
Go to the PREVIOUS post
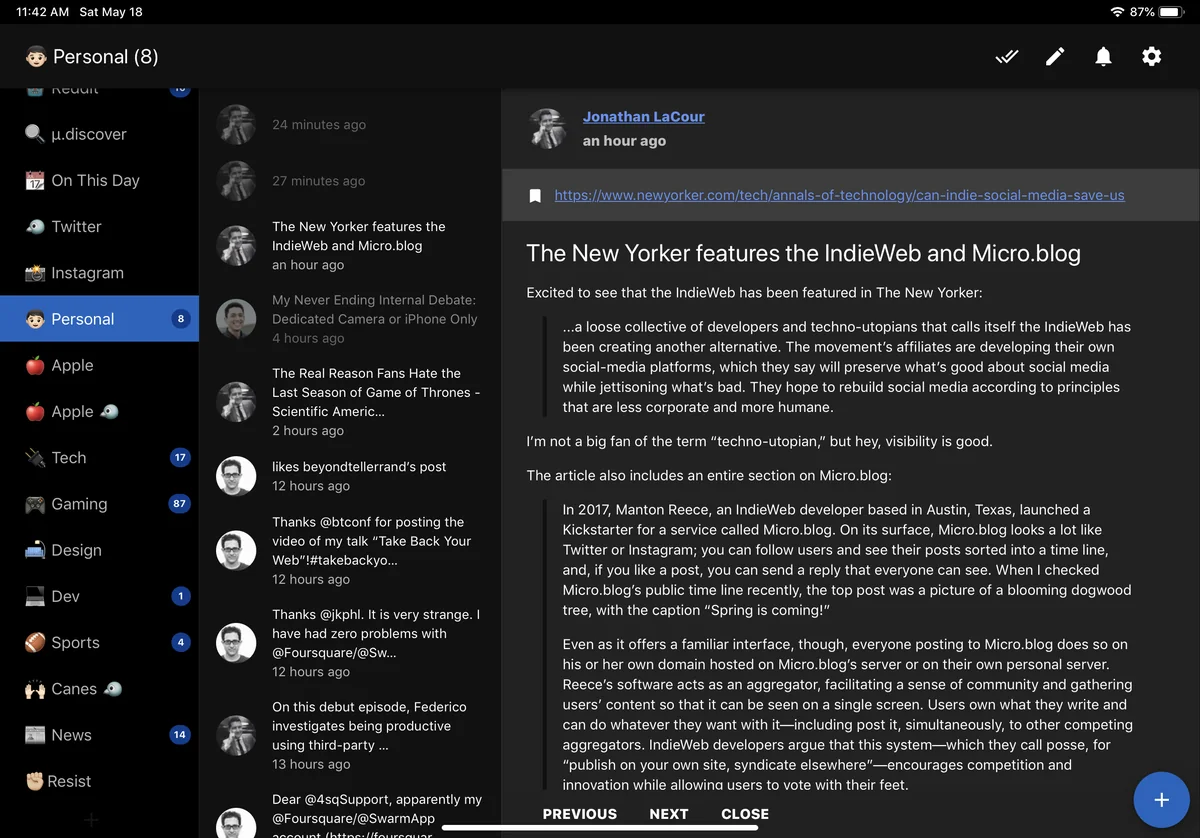pyautogui.click(x=579, y=814)
